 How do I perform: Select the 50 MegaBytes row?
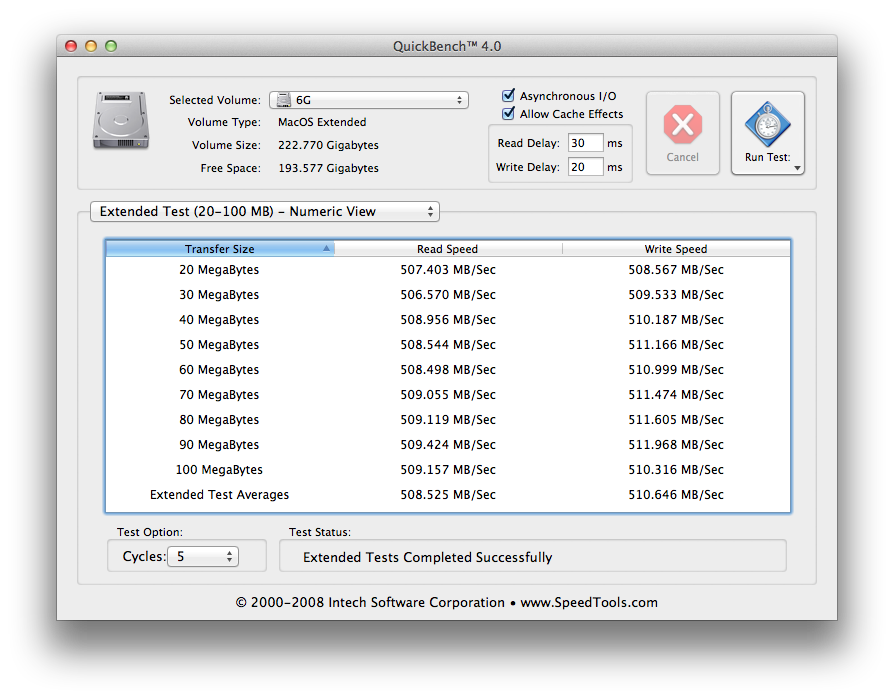[x=448, y=345]
